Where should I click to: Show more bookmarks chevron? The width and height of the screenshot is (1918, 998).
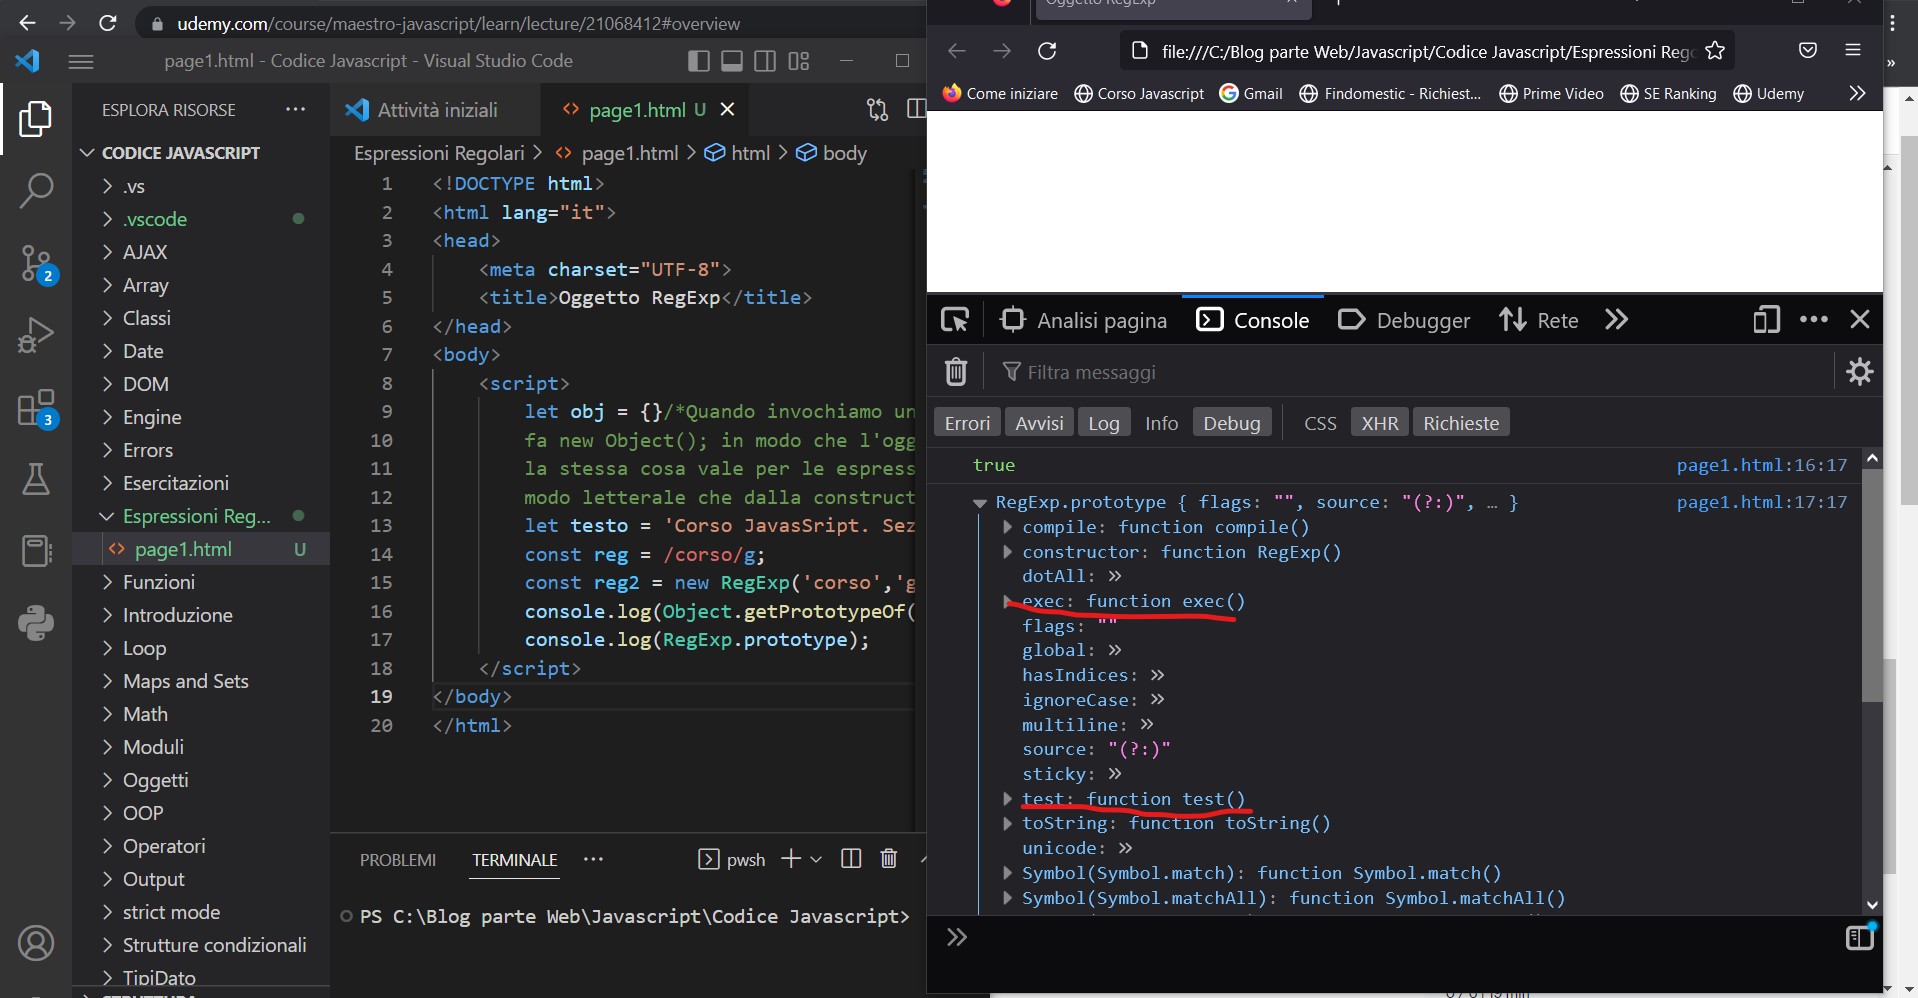coord(1857,93)
